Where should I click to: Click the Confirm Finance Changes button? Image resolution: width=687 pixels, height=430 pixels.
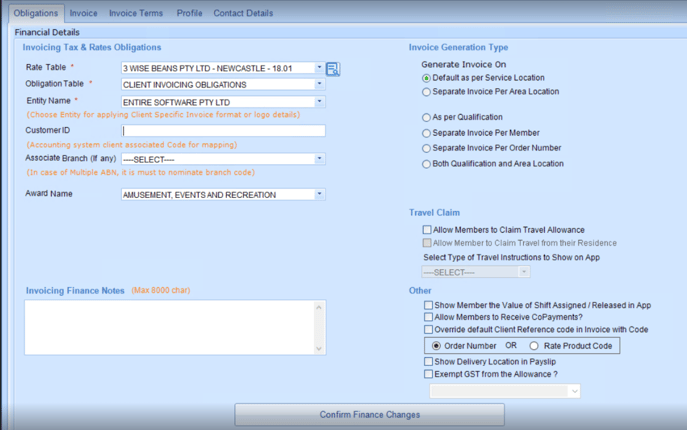pyautogui.click(x=369, y=415)
